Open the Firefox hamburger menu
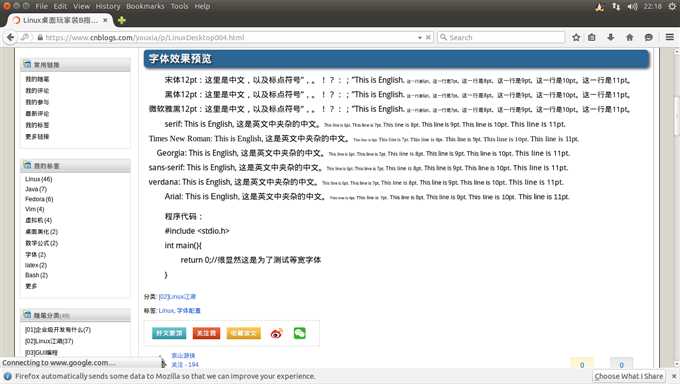680x384 pixels. [670, 37]
